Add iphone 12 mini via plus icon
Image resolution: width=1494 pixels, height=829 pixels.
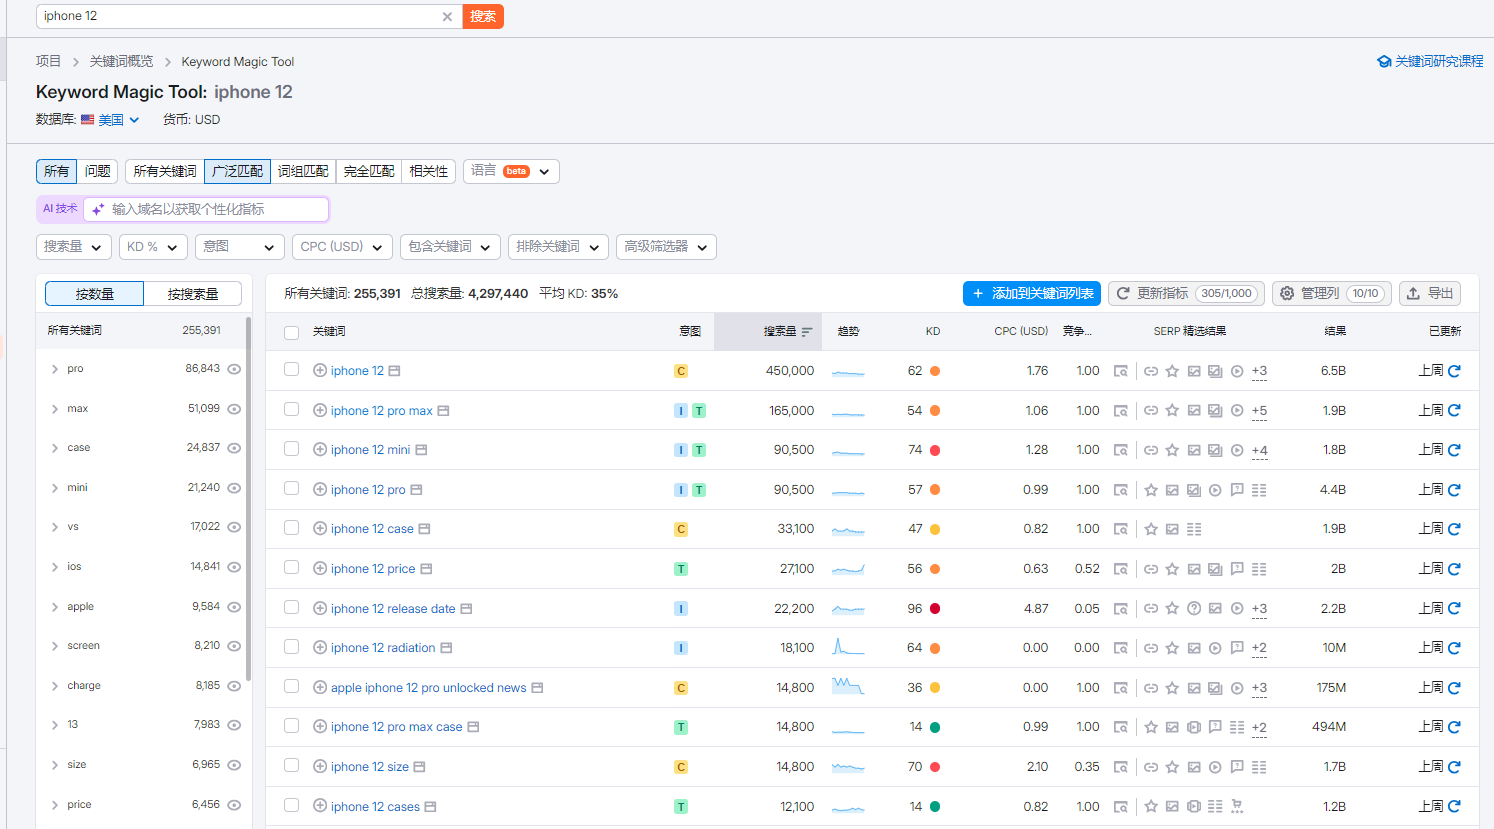tap(320, 449)
